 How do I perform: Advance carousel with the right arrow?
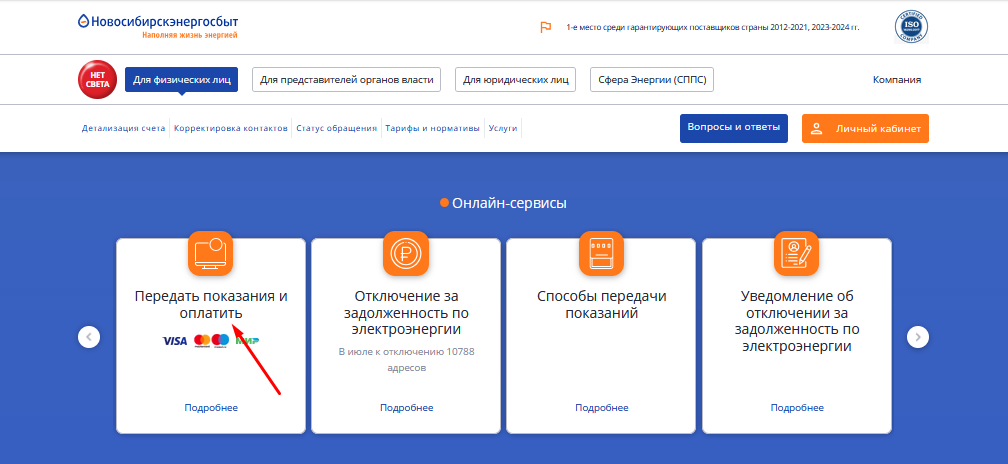(918, 337)
